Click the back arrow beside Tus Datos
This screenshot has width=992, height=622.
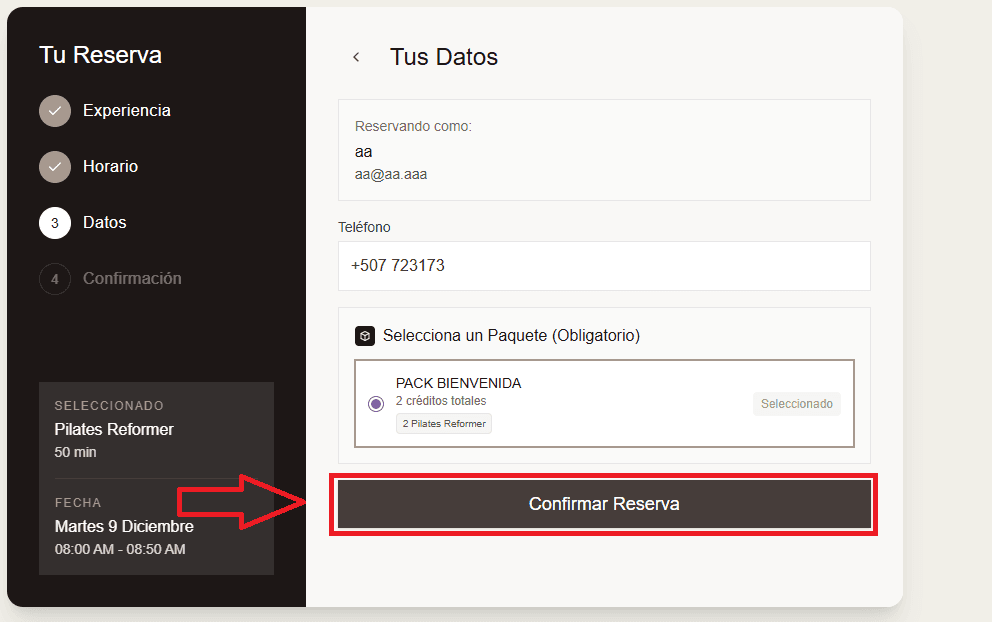[356, 57]
